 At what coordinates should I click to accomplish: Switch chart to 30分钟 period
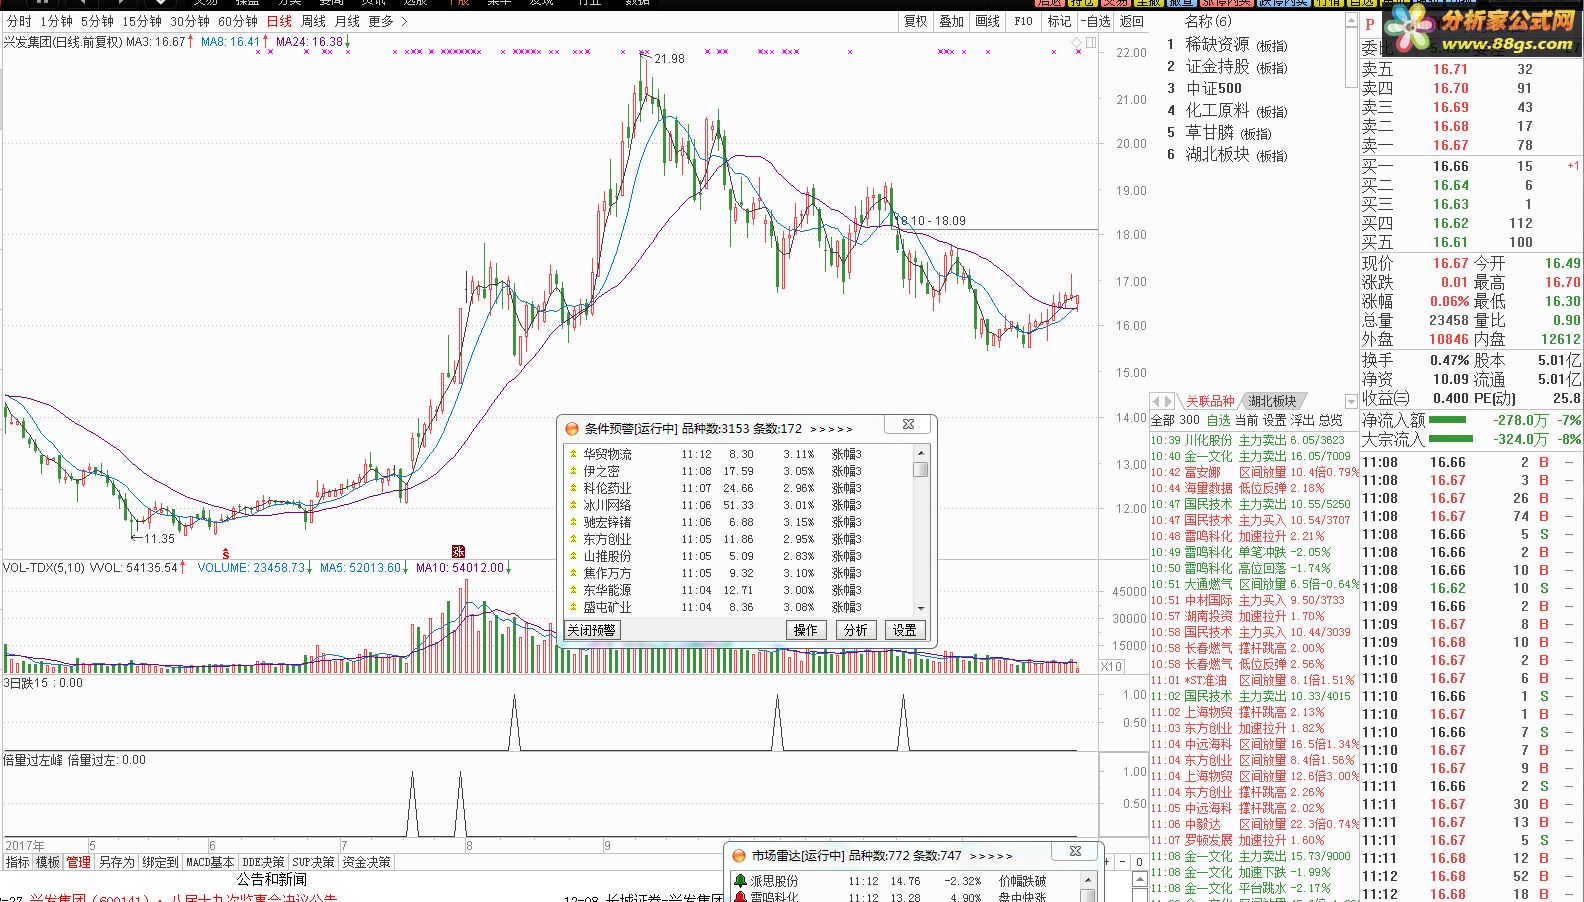pyautogui.click(x=190, y=21)
